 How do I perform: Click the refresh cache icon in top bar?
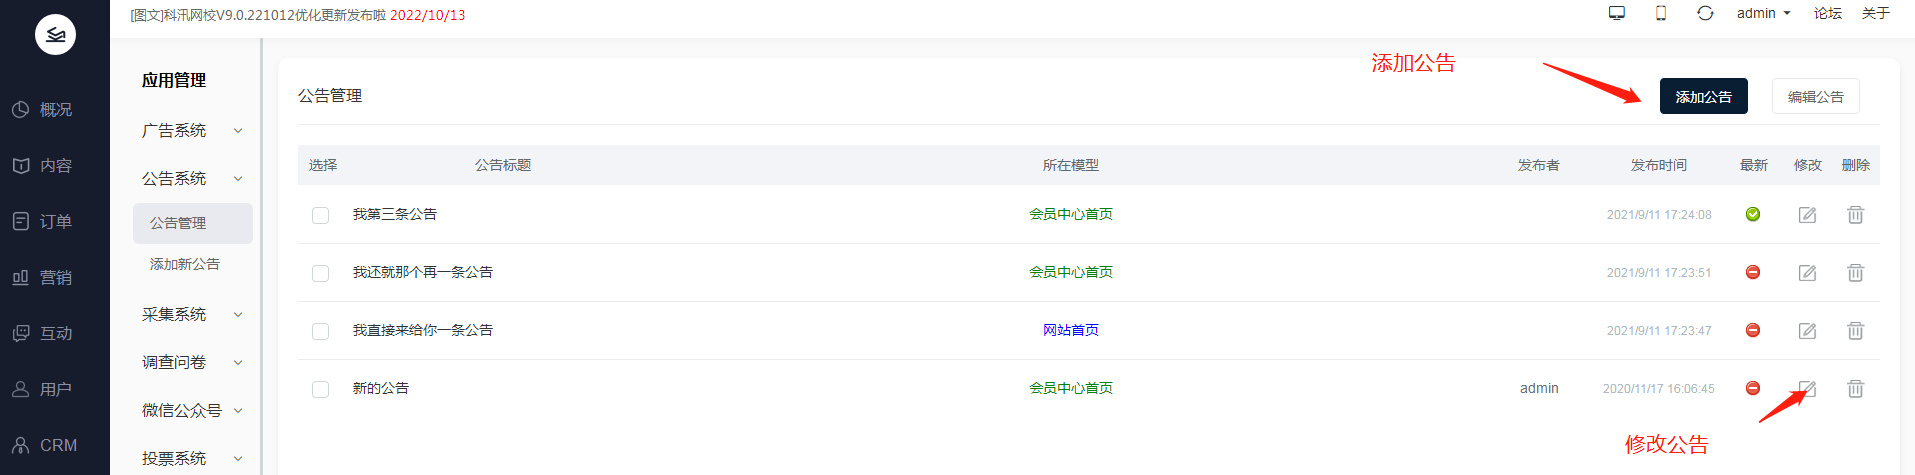(1705, 13)
